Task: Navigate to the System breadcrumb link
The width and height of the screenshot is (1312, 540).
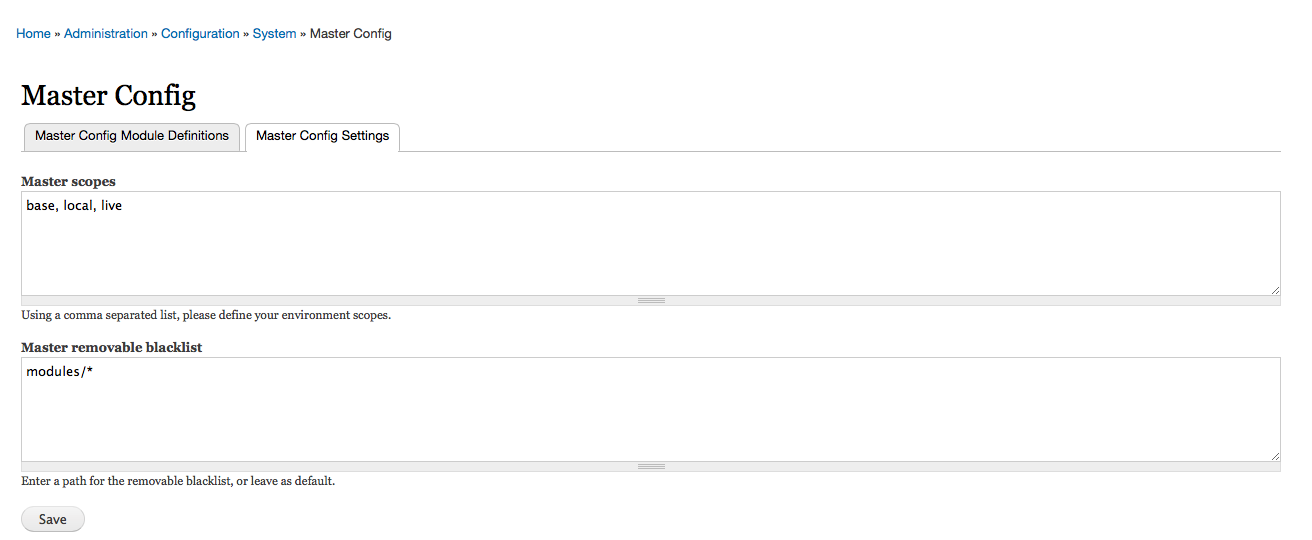Action: (274, 34)
